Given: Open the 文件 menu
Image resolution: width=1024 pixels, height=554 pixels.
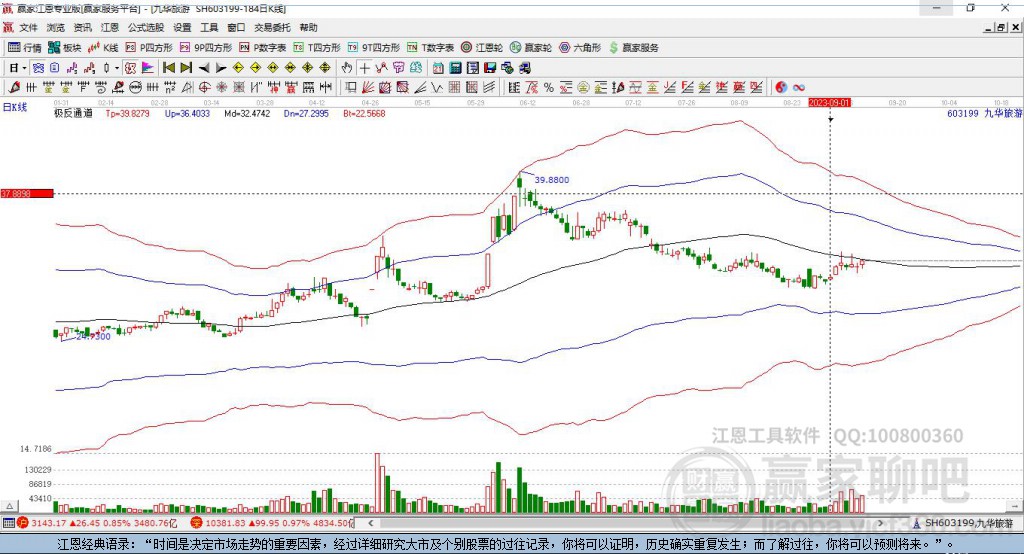Looking at the screenshot, I should pos(28,27).
